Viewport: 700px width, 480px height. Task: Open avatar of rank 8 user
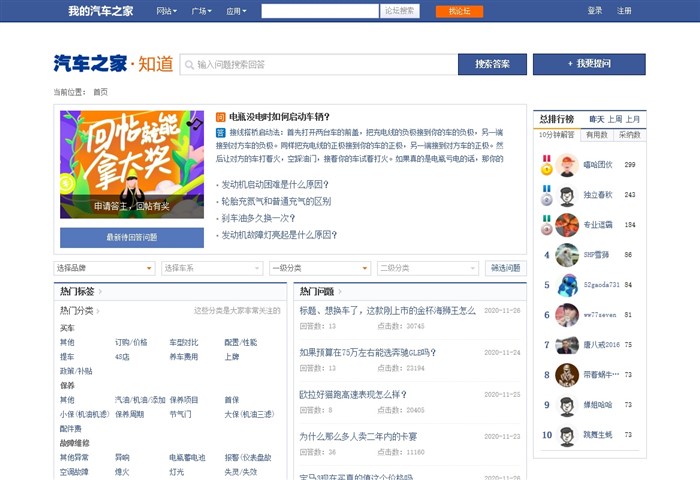567,375
